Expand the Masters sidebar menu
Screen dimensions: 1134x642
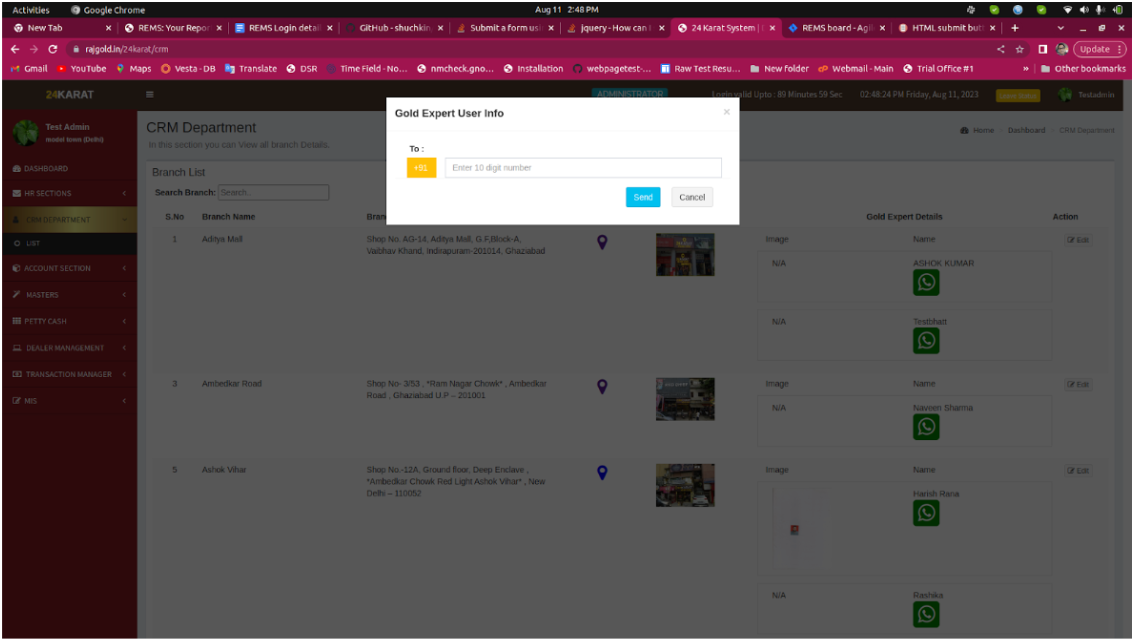pyautogui.click(x=68, y=295)
